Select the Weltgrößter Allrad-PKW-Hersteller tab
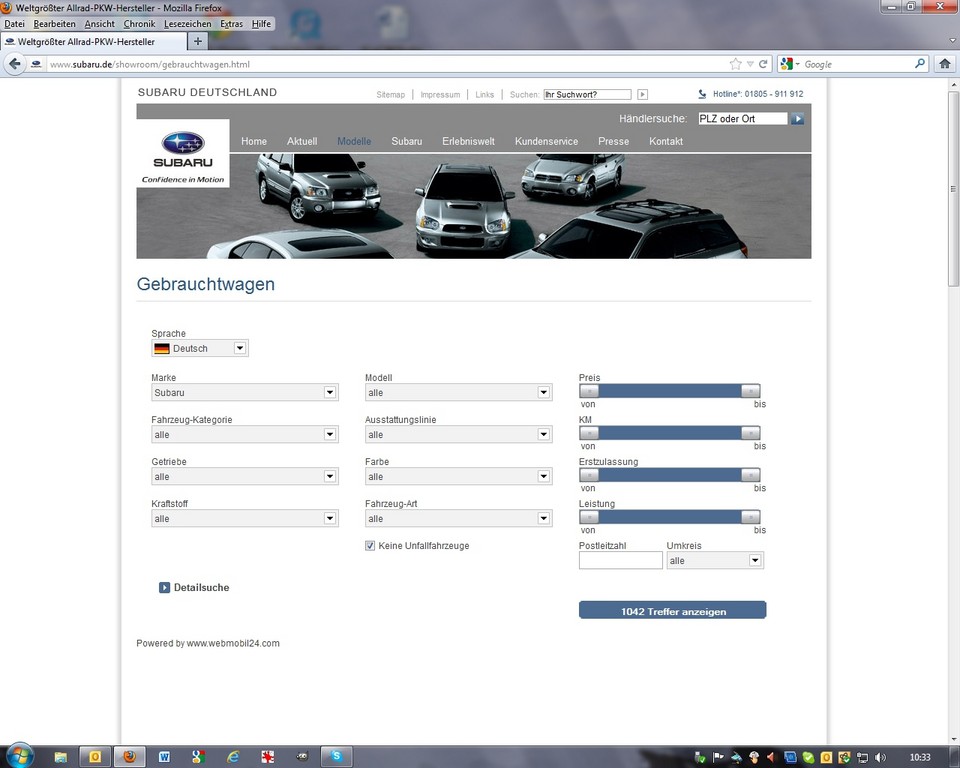Screen dimensions: 960x768 coord(93,42)
